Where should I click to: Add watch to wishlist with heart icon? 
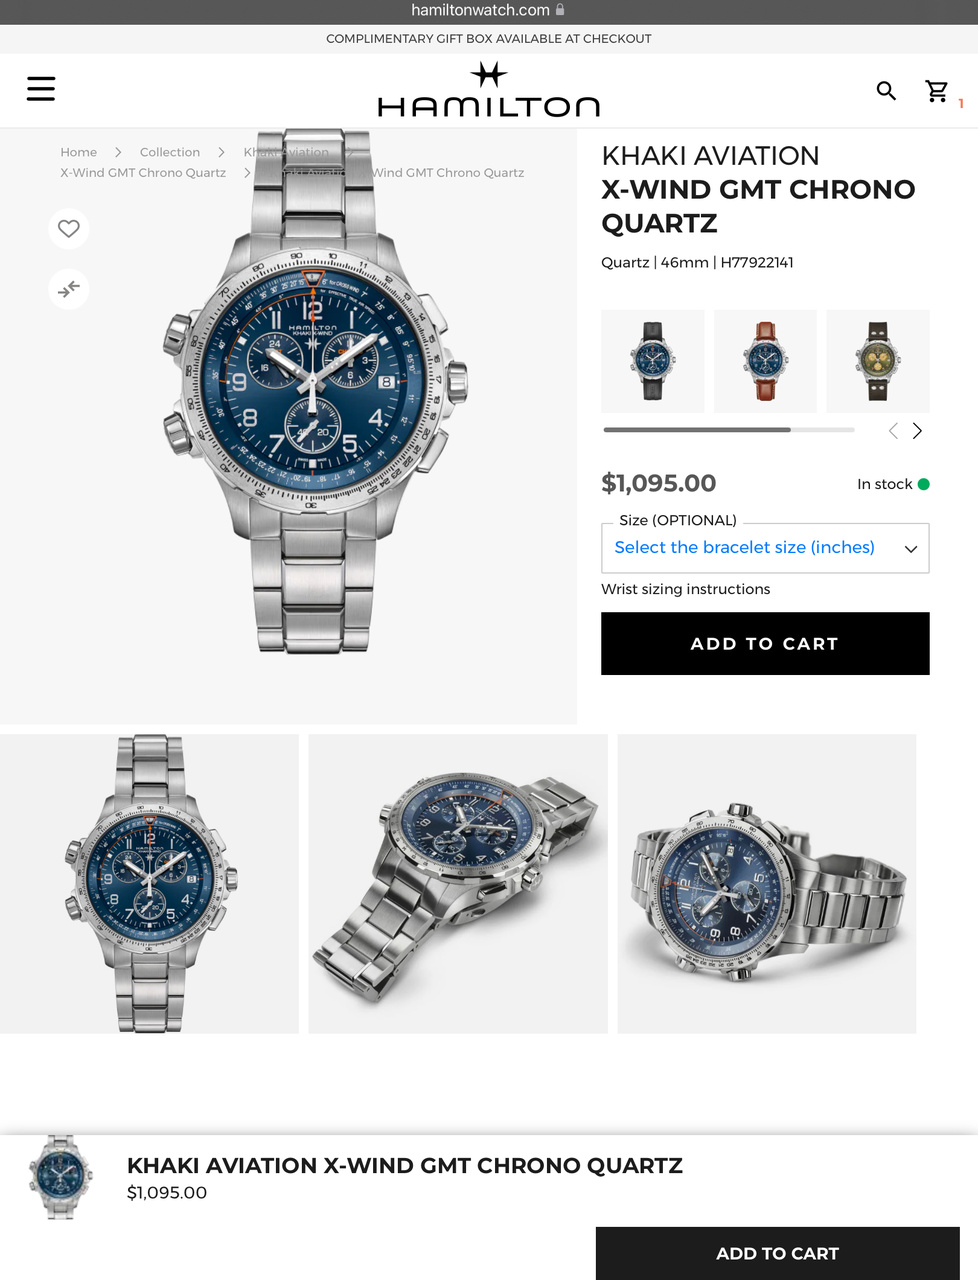tap(69, 228)
